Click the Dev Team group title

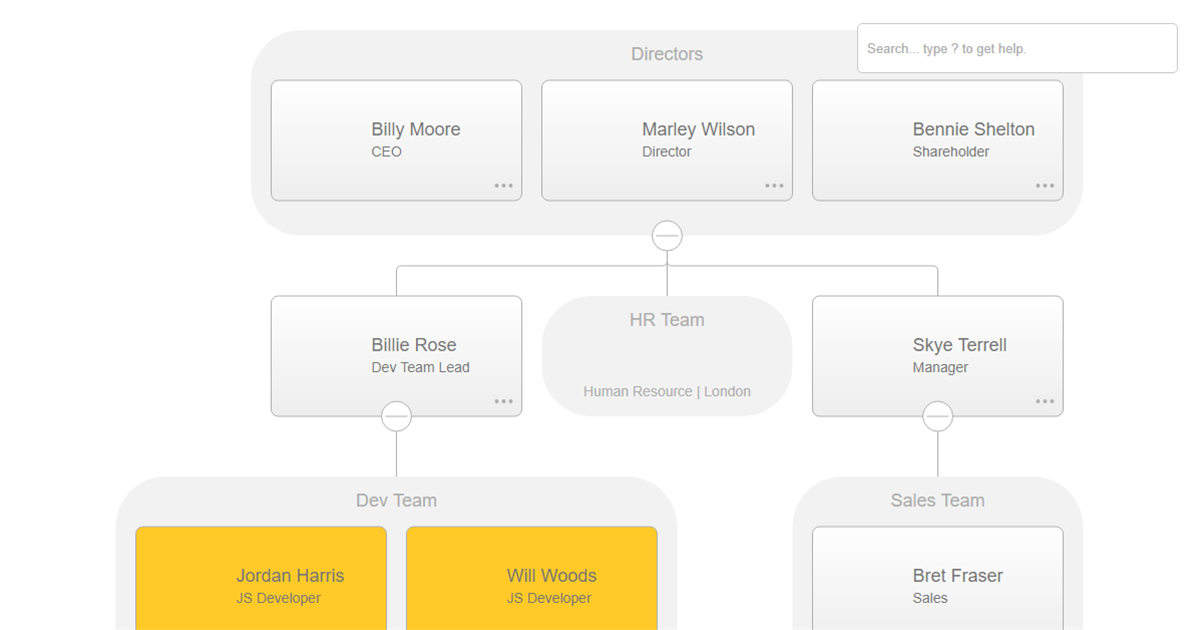396,501
